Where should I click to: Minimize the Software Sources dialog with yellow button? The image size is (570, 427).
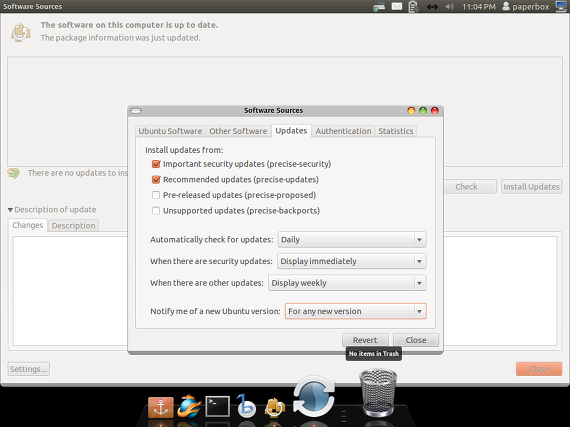(411, 111)
